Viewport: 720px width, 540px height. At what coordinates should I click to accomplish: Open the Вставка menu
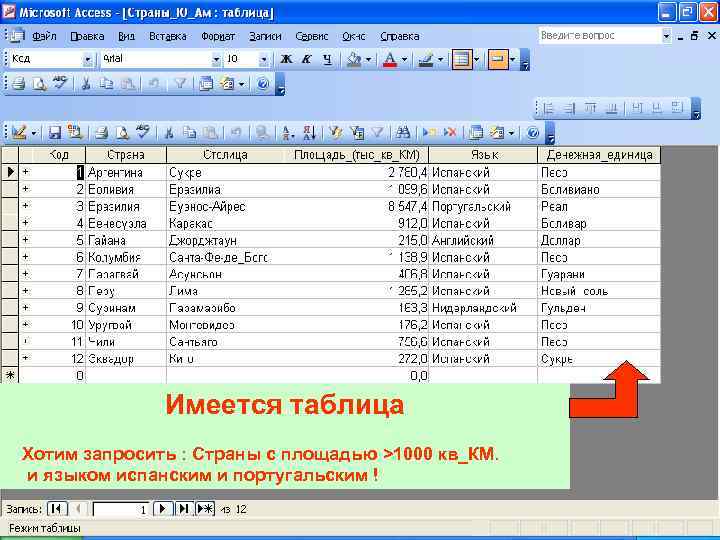click(x=168, y=36)
